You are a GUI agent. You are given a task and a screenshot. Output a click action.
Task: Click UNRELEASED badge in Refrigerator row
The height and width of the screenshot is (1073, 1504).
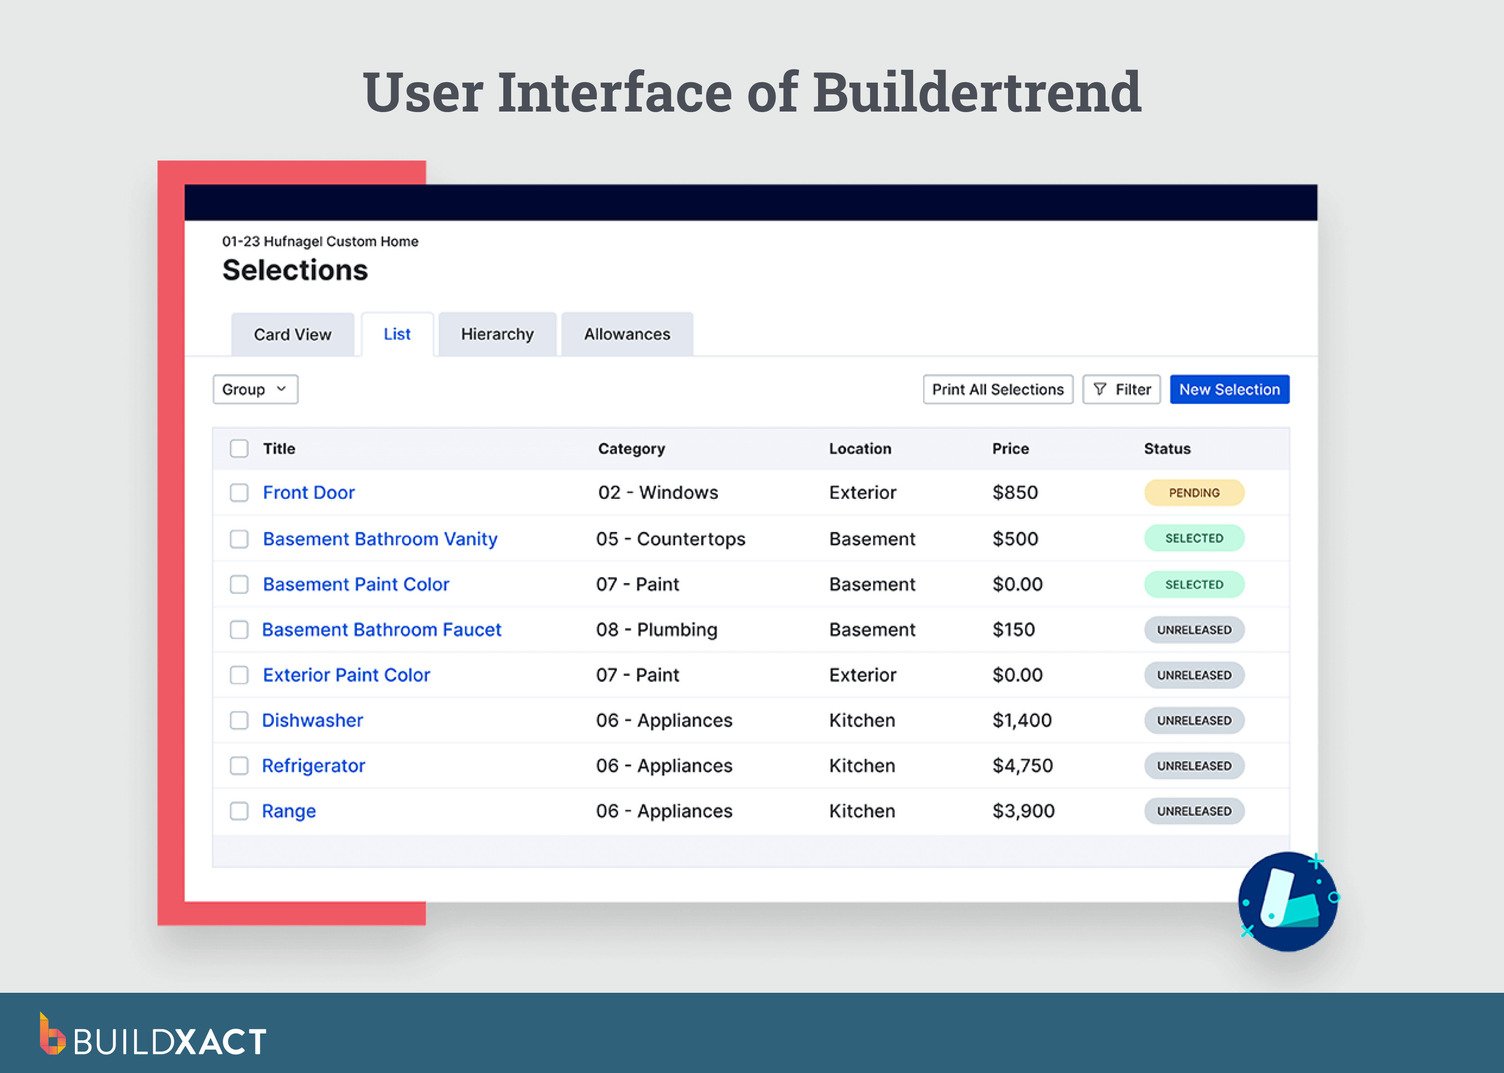click(x=1194, y=766)
